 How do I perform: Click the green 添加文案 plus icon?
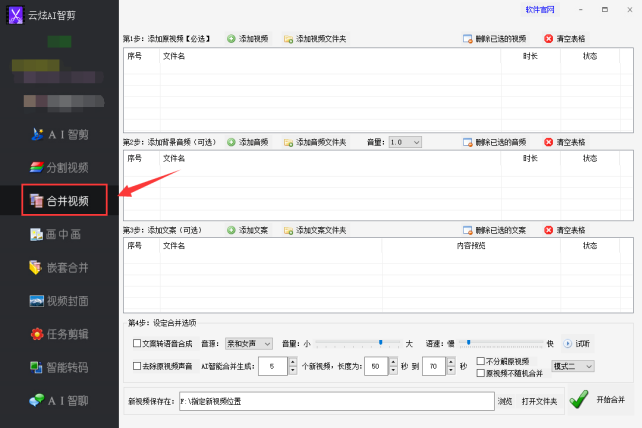tap(231, 230)
